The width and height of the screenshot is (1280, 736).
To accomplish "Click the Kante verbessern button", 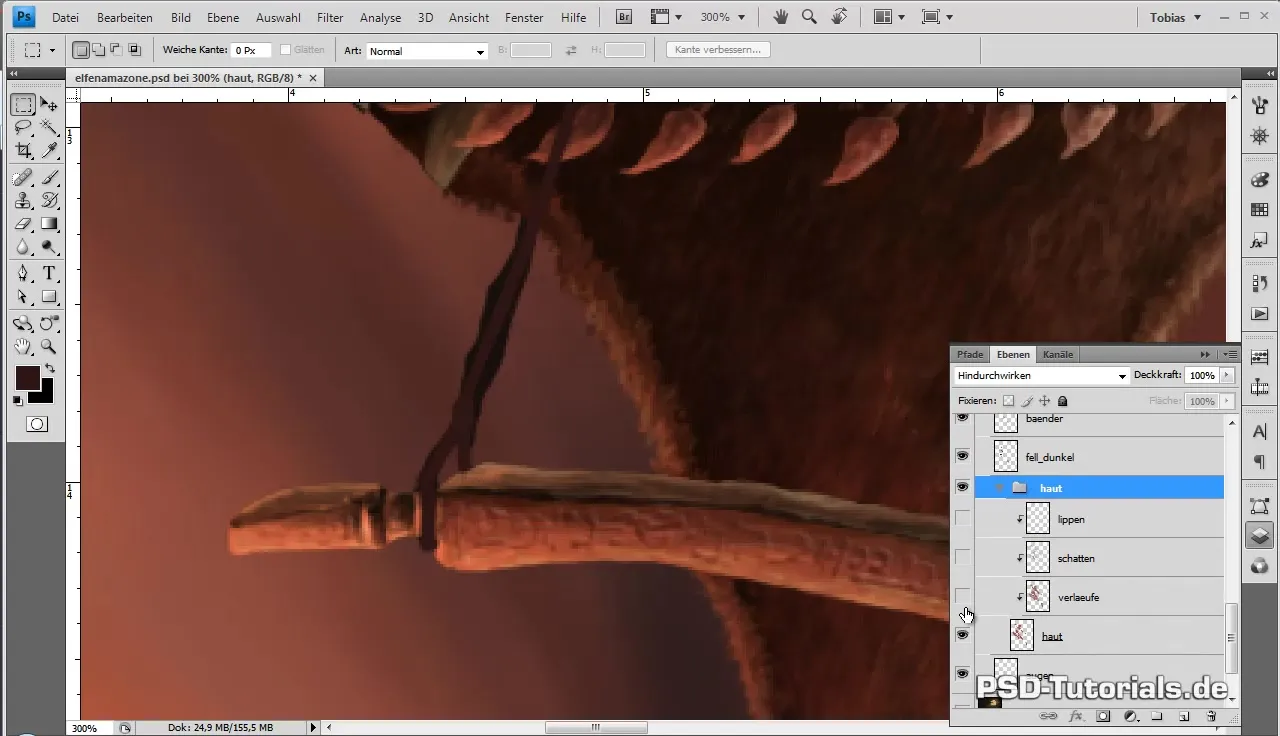I will pos(717,49).
